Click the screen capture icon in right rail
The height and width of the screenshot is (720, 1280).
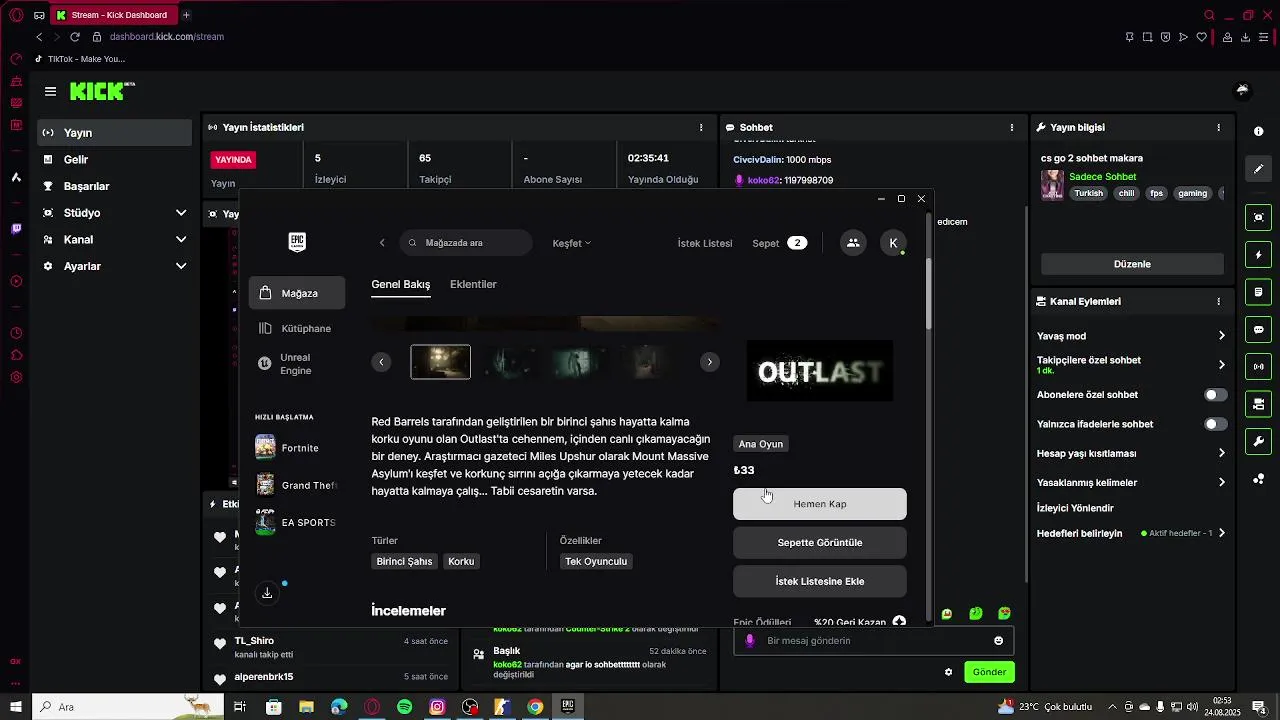[x=1258, y=217]
